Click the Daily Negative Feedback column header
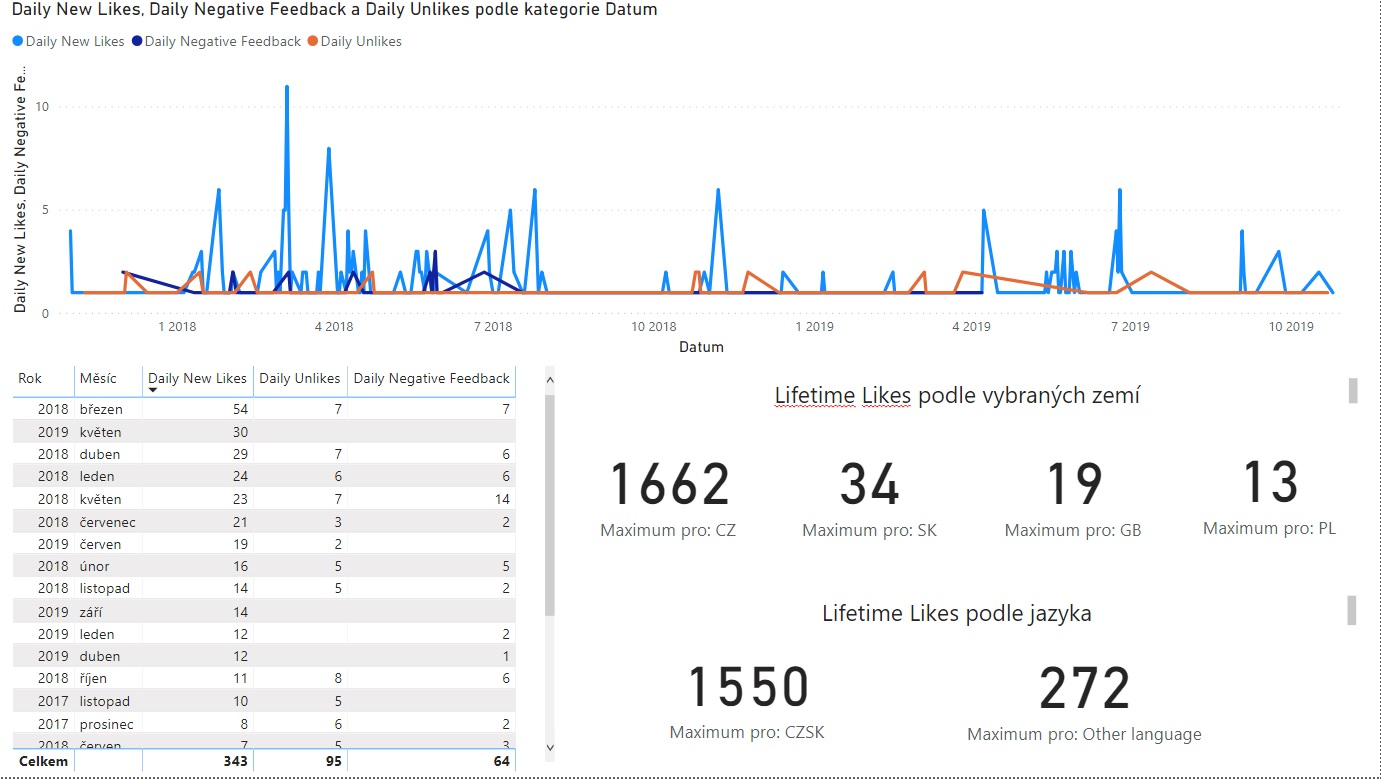This screenshot has width=1381, height=781. coord(431,379)
